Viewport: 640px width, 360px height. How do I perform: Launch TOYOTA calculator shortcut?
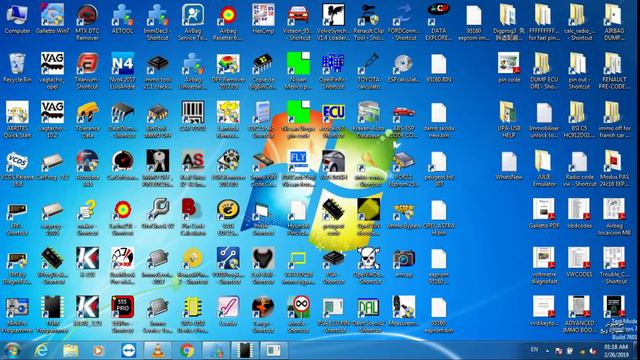click(x=368, y=70)
